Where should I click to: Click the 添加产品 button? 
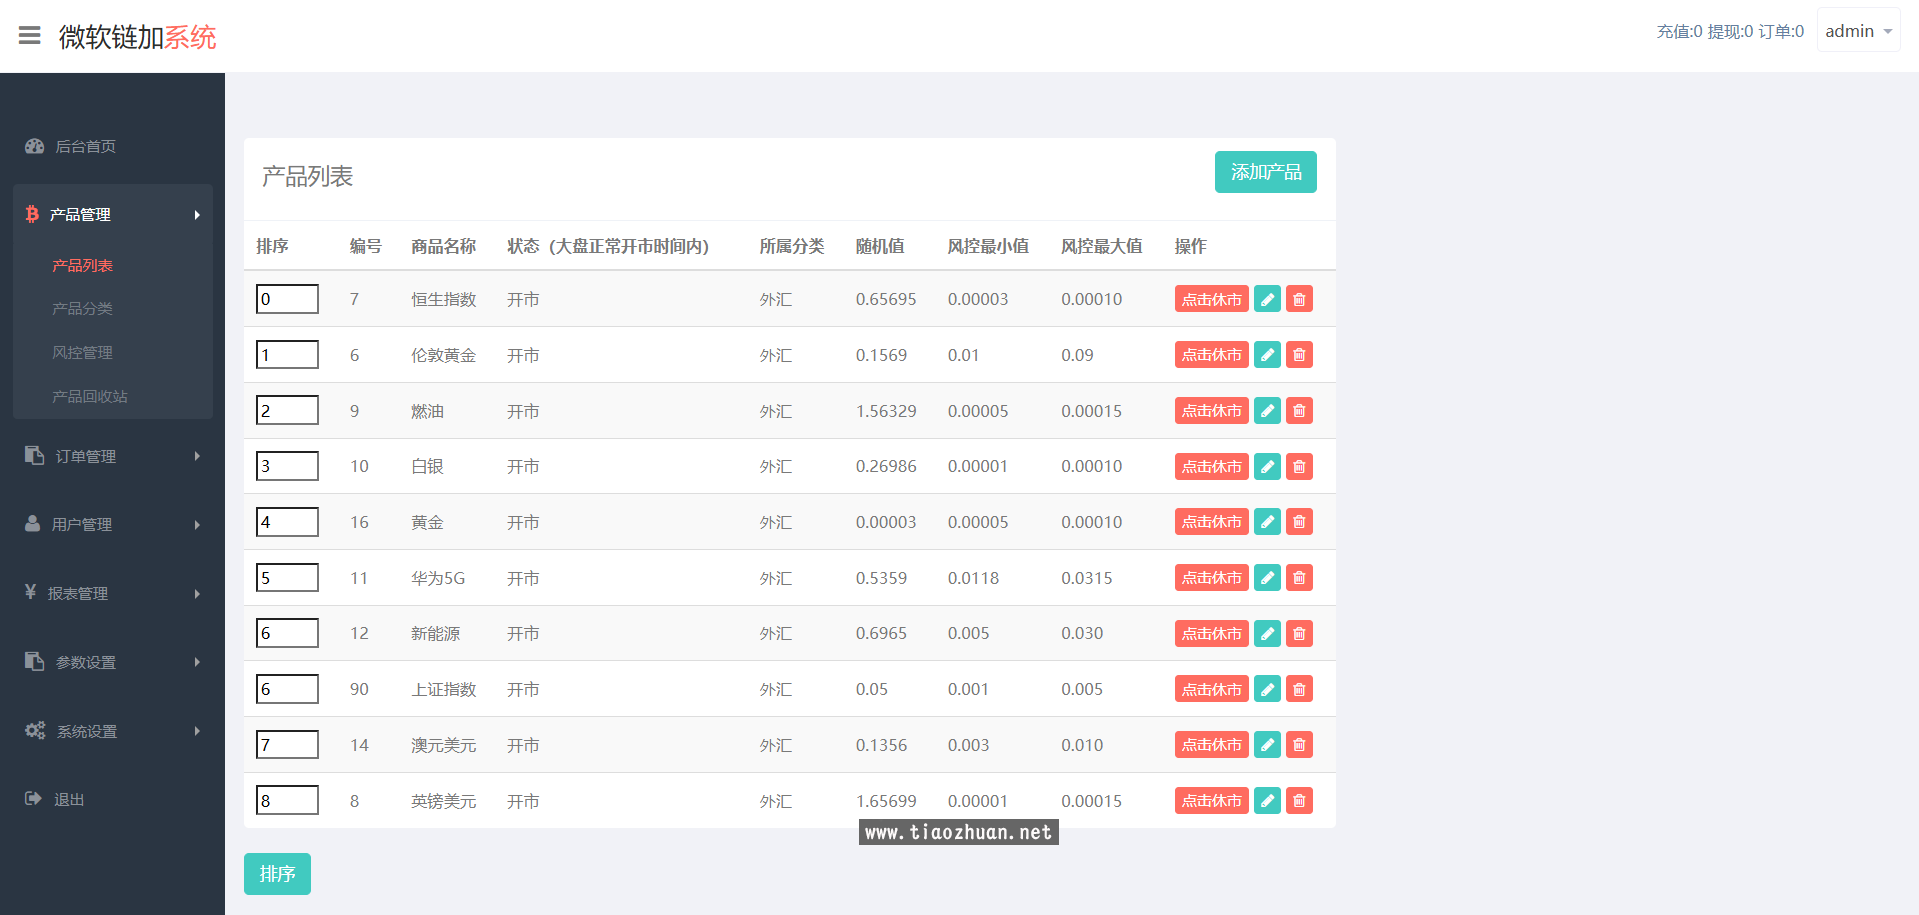coord(1266,172)
